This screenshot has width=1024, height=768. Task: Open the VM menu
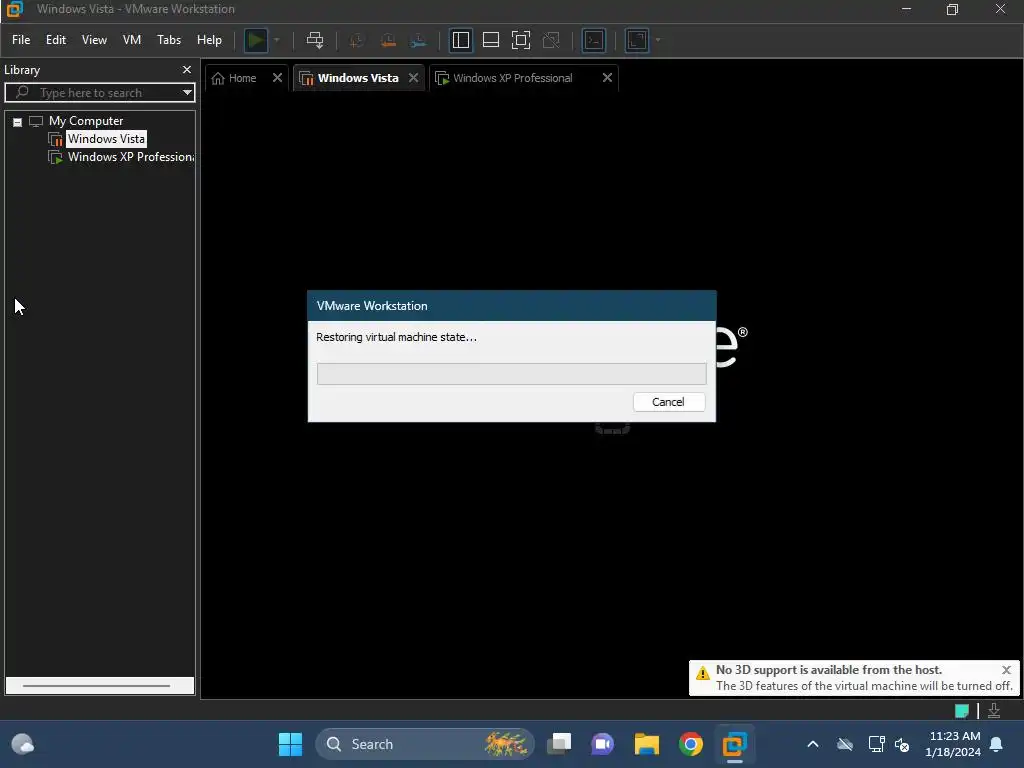[x=132, y=40]
